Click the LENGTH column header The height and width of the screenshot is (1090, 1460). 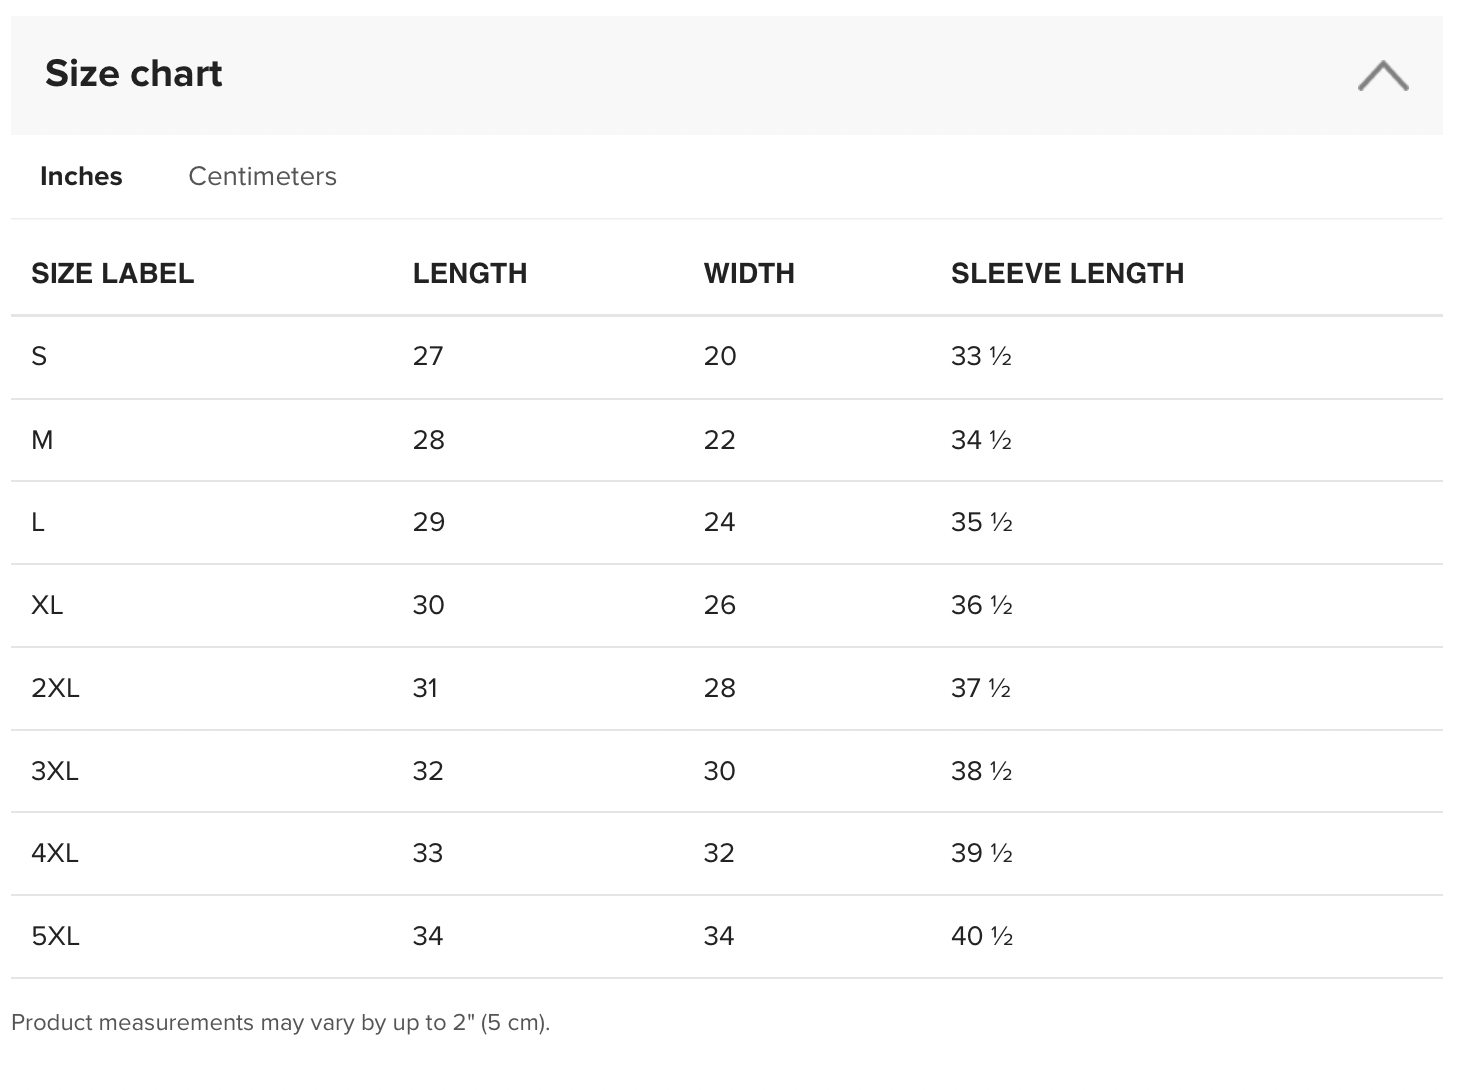click(469, 273)
